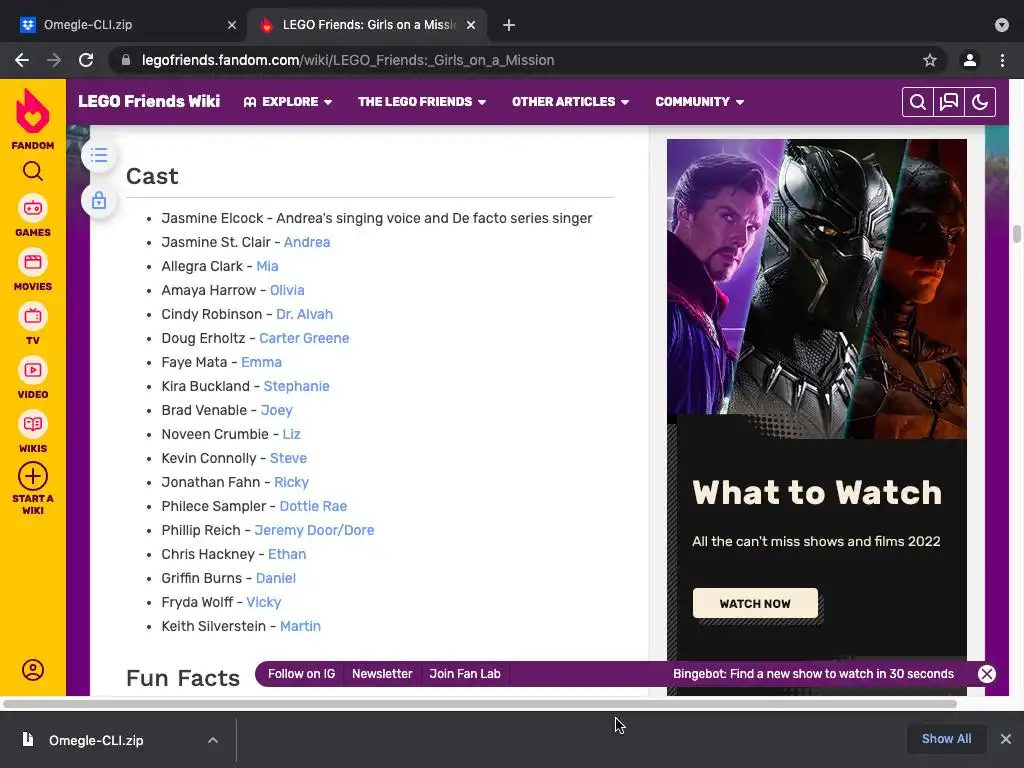1024x768 pixels.
Task: Click the tab search down-arrow icon
Action: [1002, 25]
